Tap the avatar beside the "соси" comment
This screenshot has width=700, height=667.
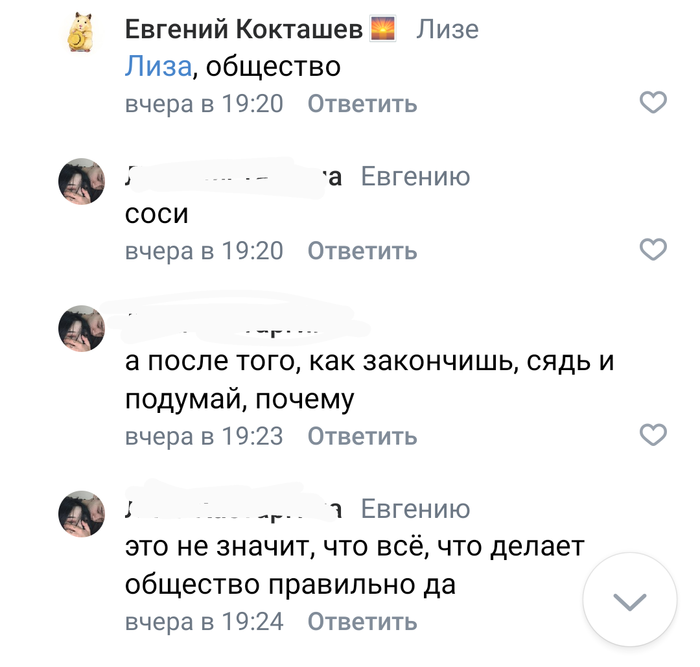(81, 181)
